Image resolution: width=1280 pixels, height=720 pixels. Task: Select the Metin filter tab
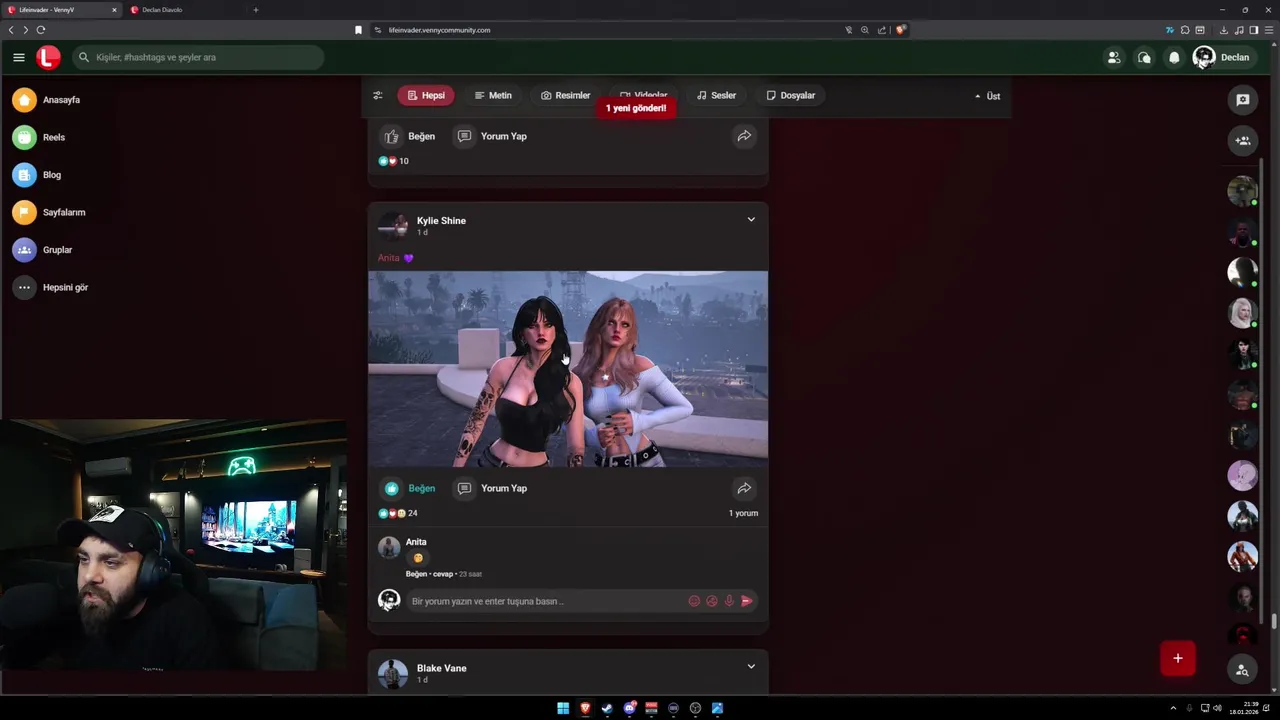[493, 95]
